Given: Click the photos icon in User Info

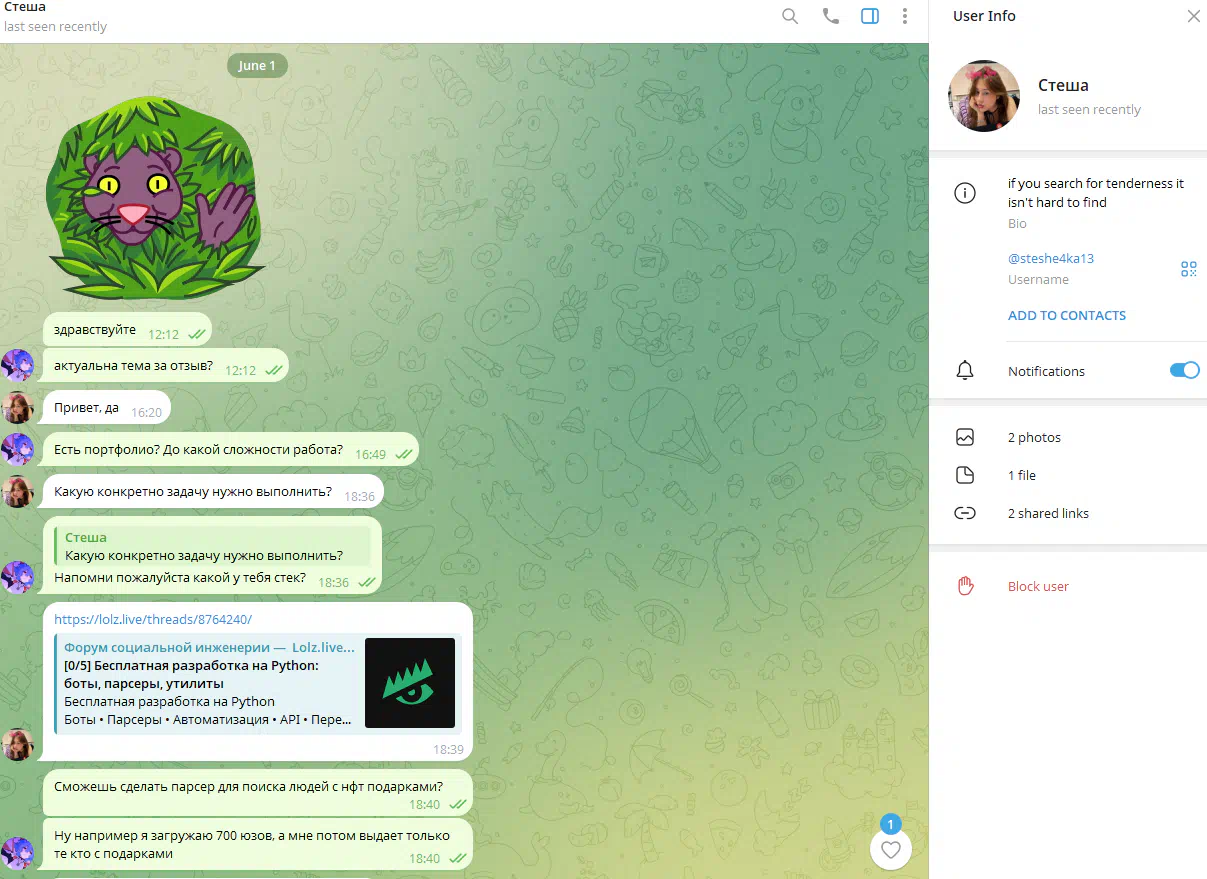Looking at the screenshot, I should [965, 437].
